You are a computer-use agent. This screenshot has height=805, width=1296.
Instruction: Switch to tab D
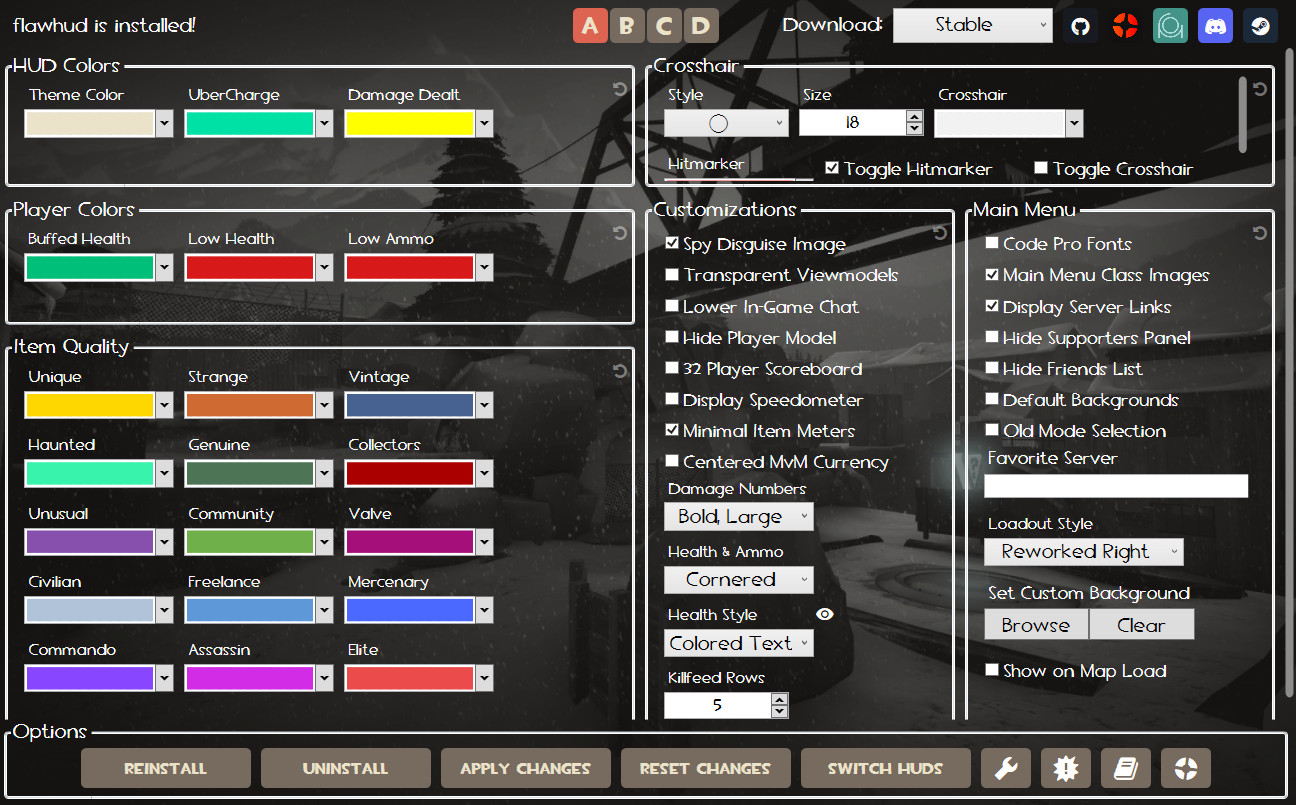click(701, 25)
